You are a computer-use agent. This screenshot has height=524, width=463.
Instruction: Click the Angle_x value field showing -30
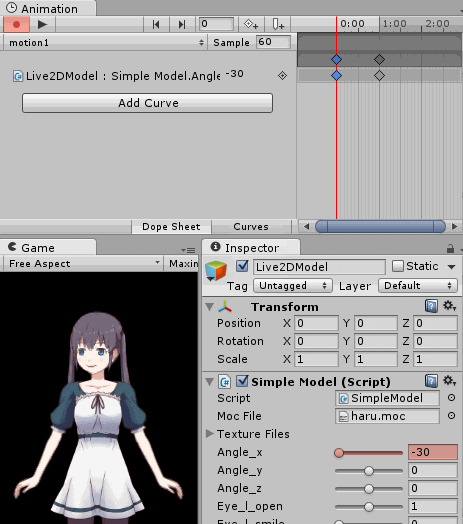point(433,452)
